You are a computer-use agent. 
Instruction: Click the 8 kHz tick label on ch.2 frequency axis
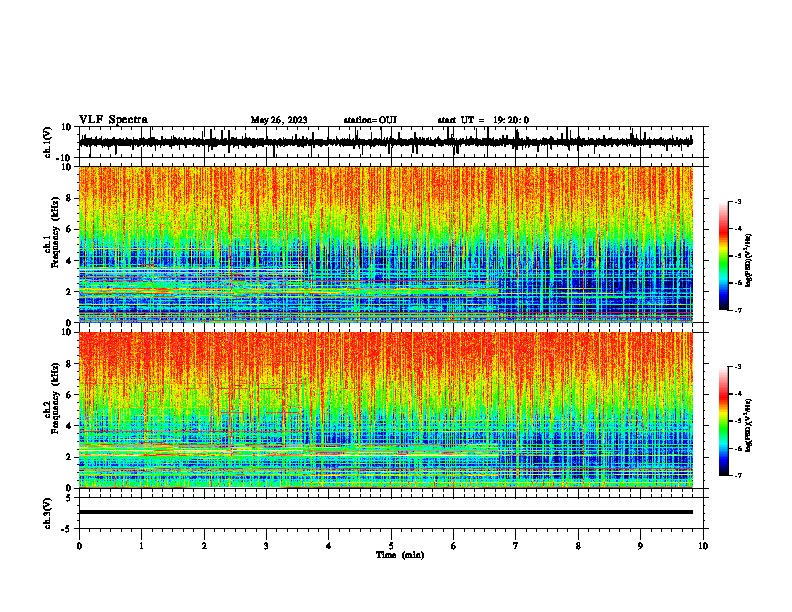(69, 364)
